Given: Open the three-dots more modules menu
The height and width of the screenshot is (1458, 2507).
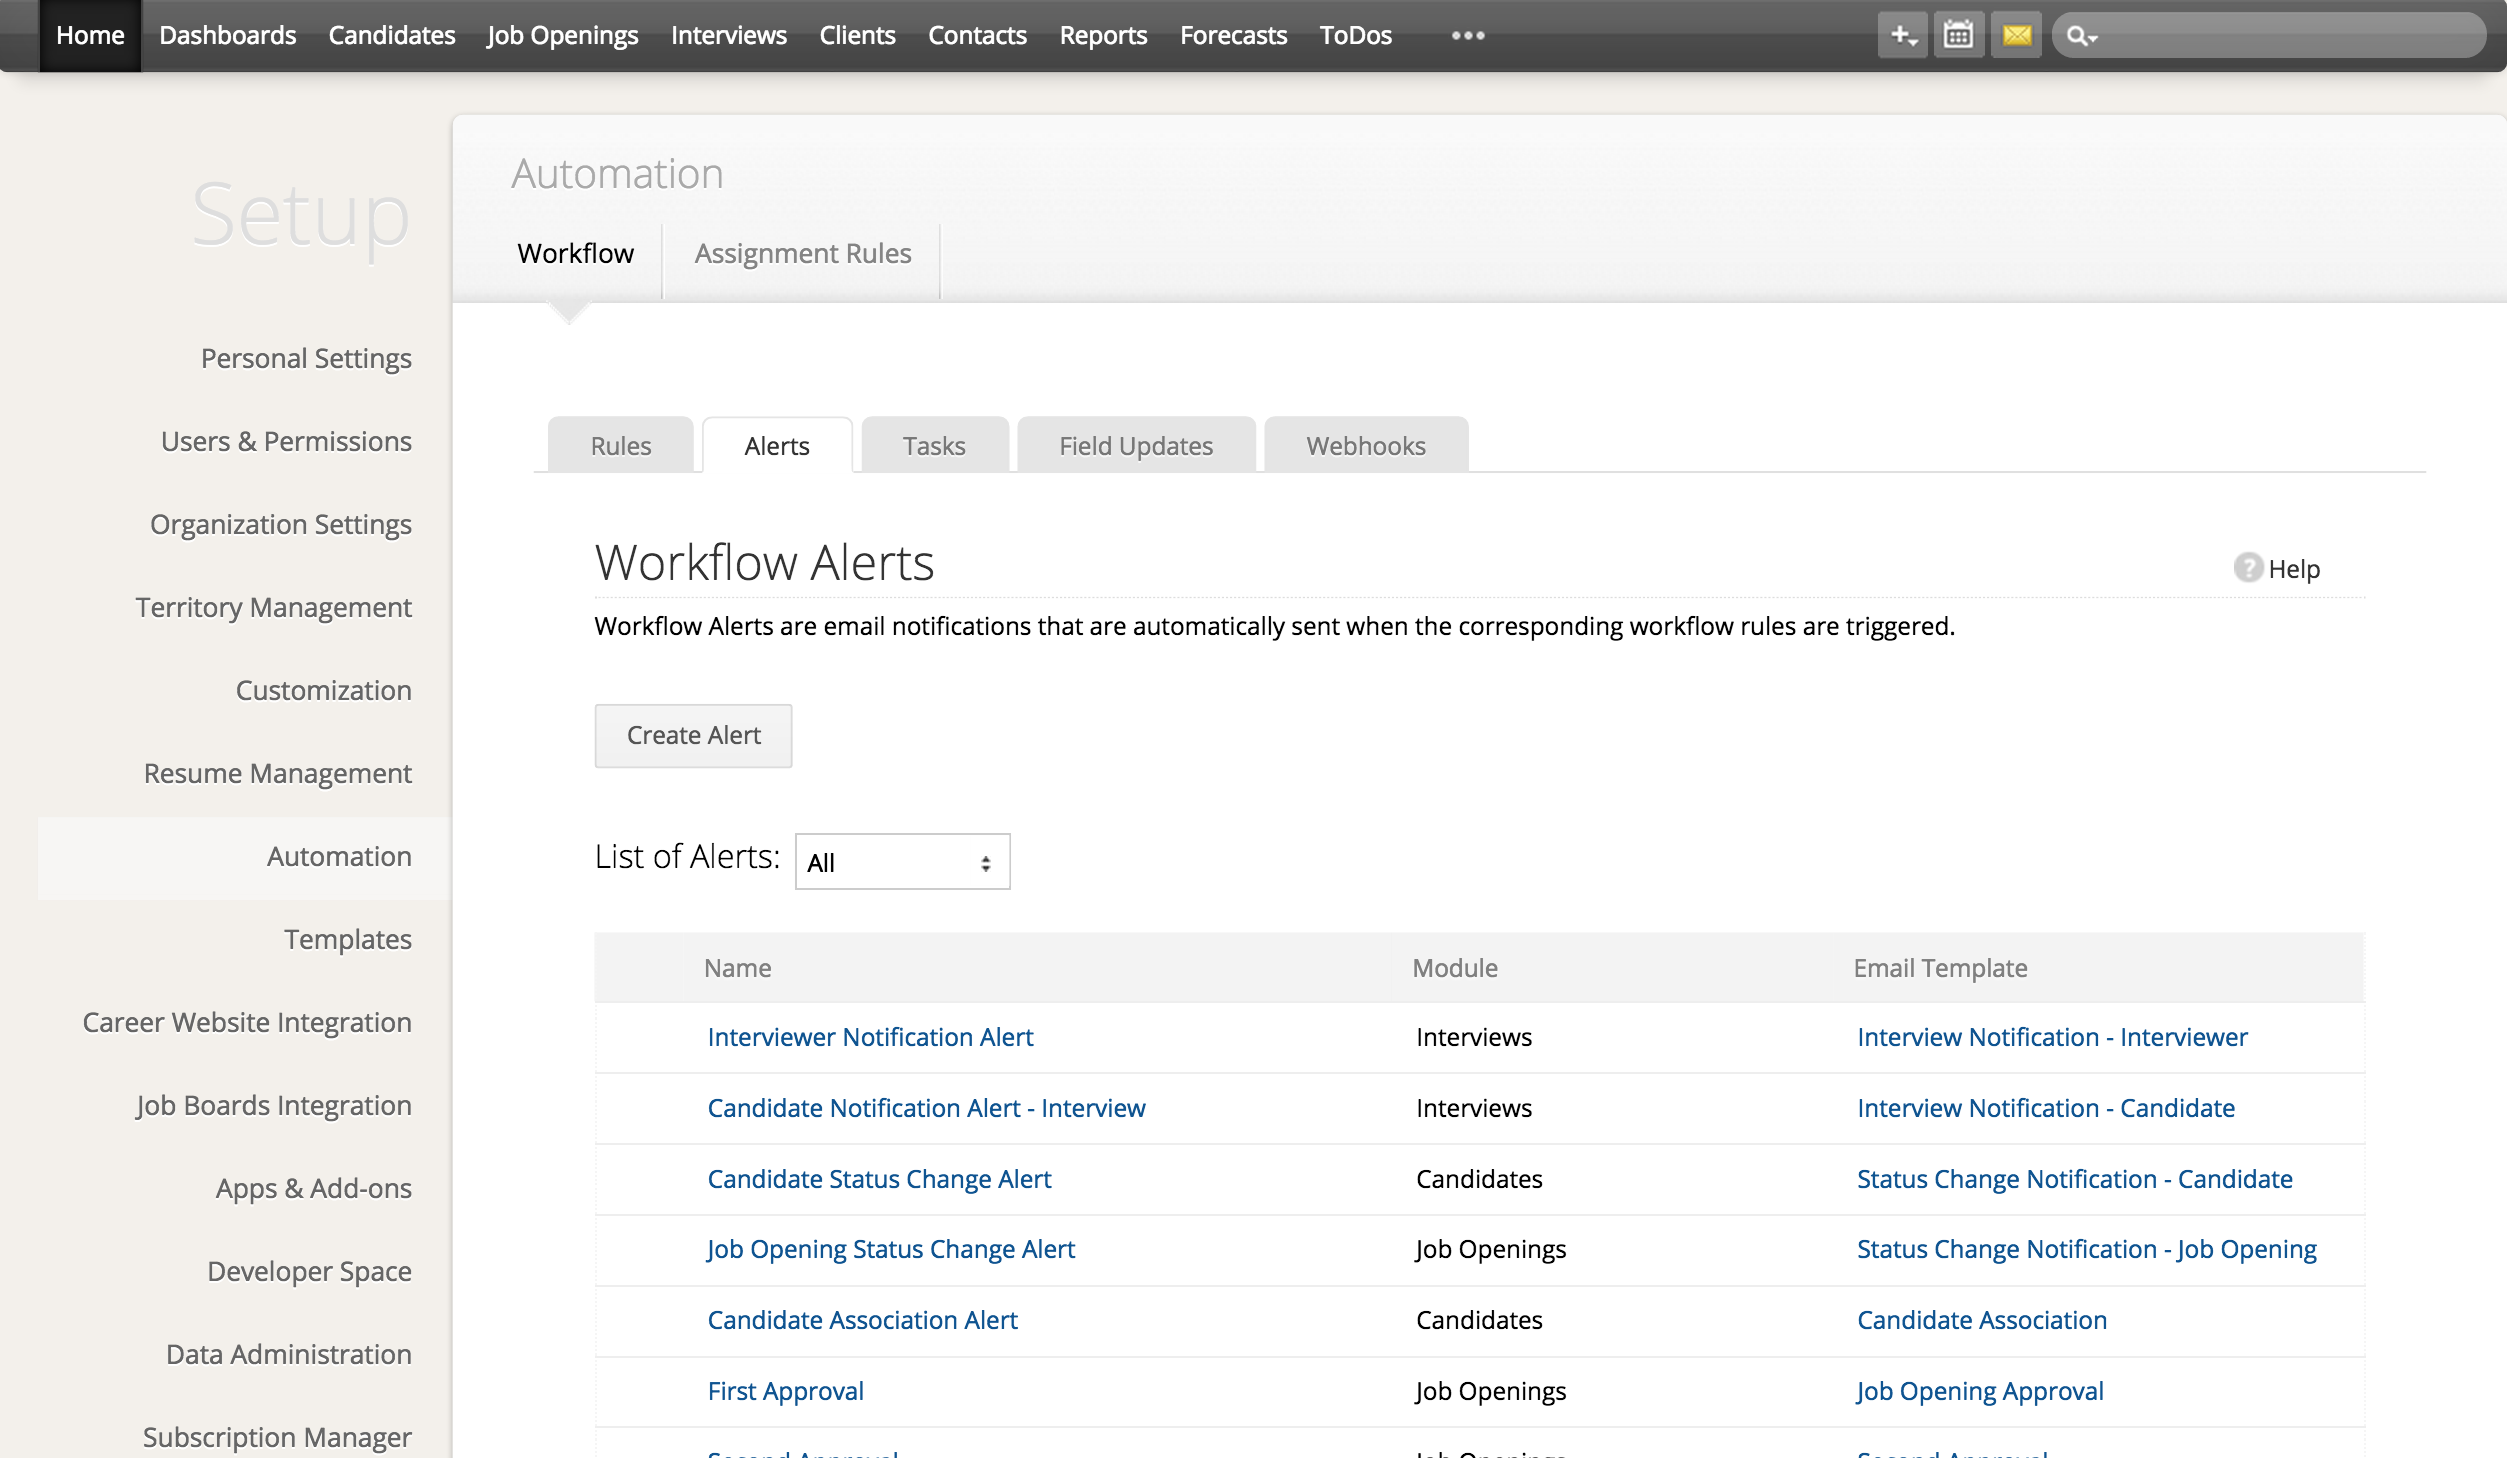Looking at the screenshot, I should pyautogui.click(x=1468, y=36).
